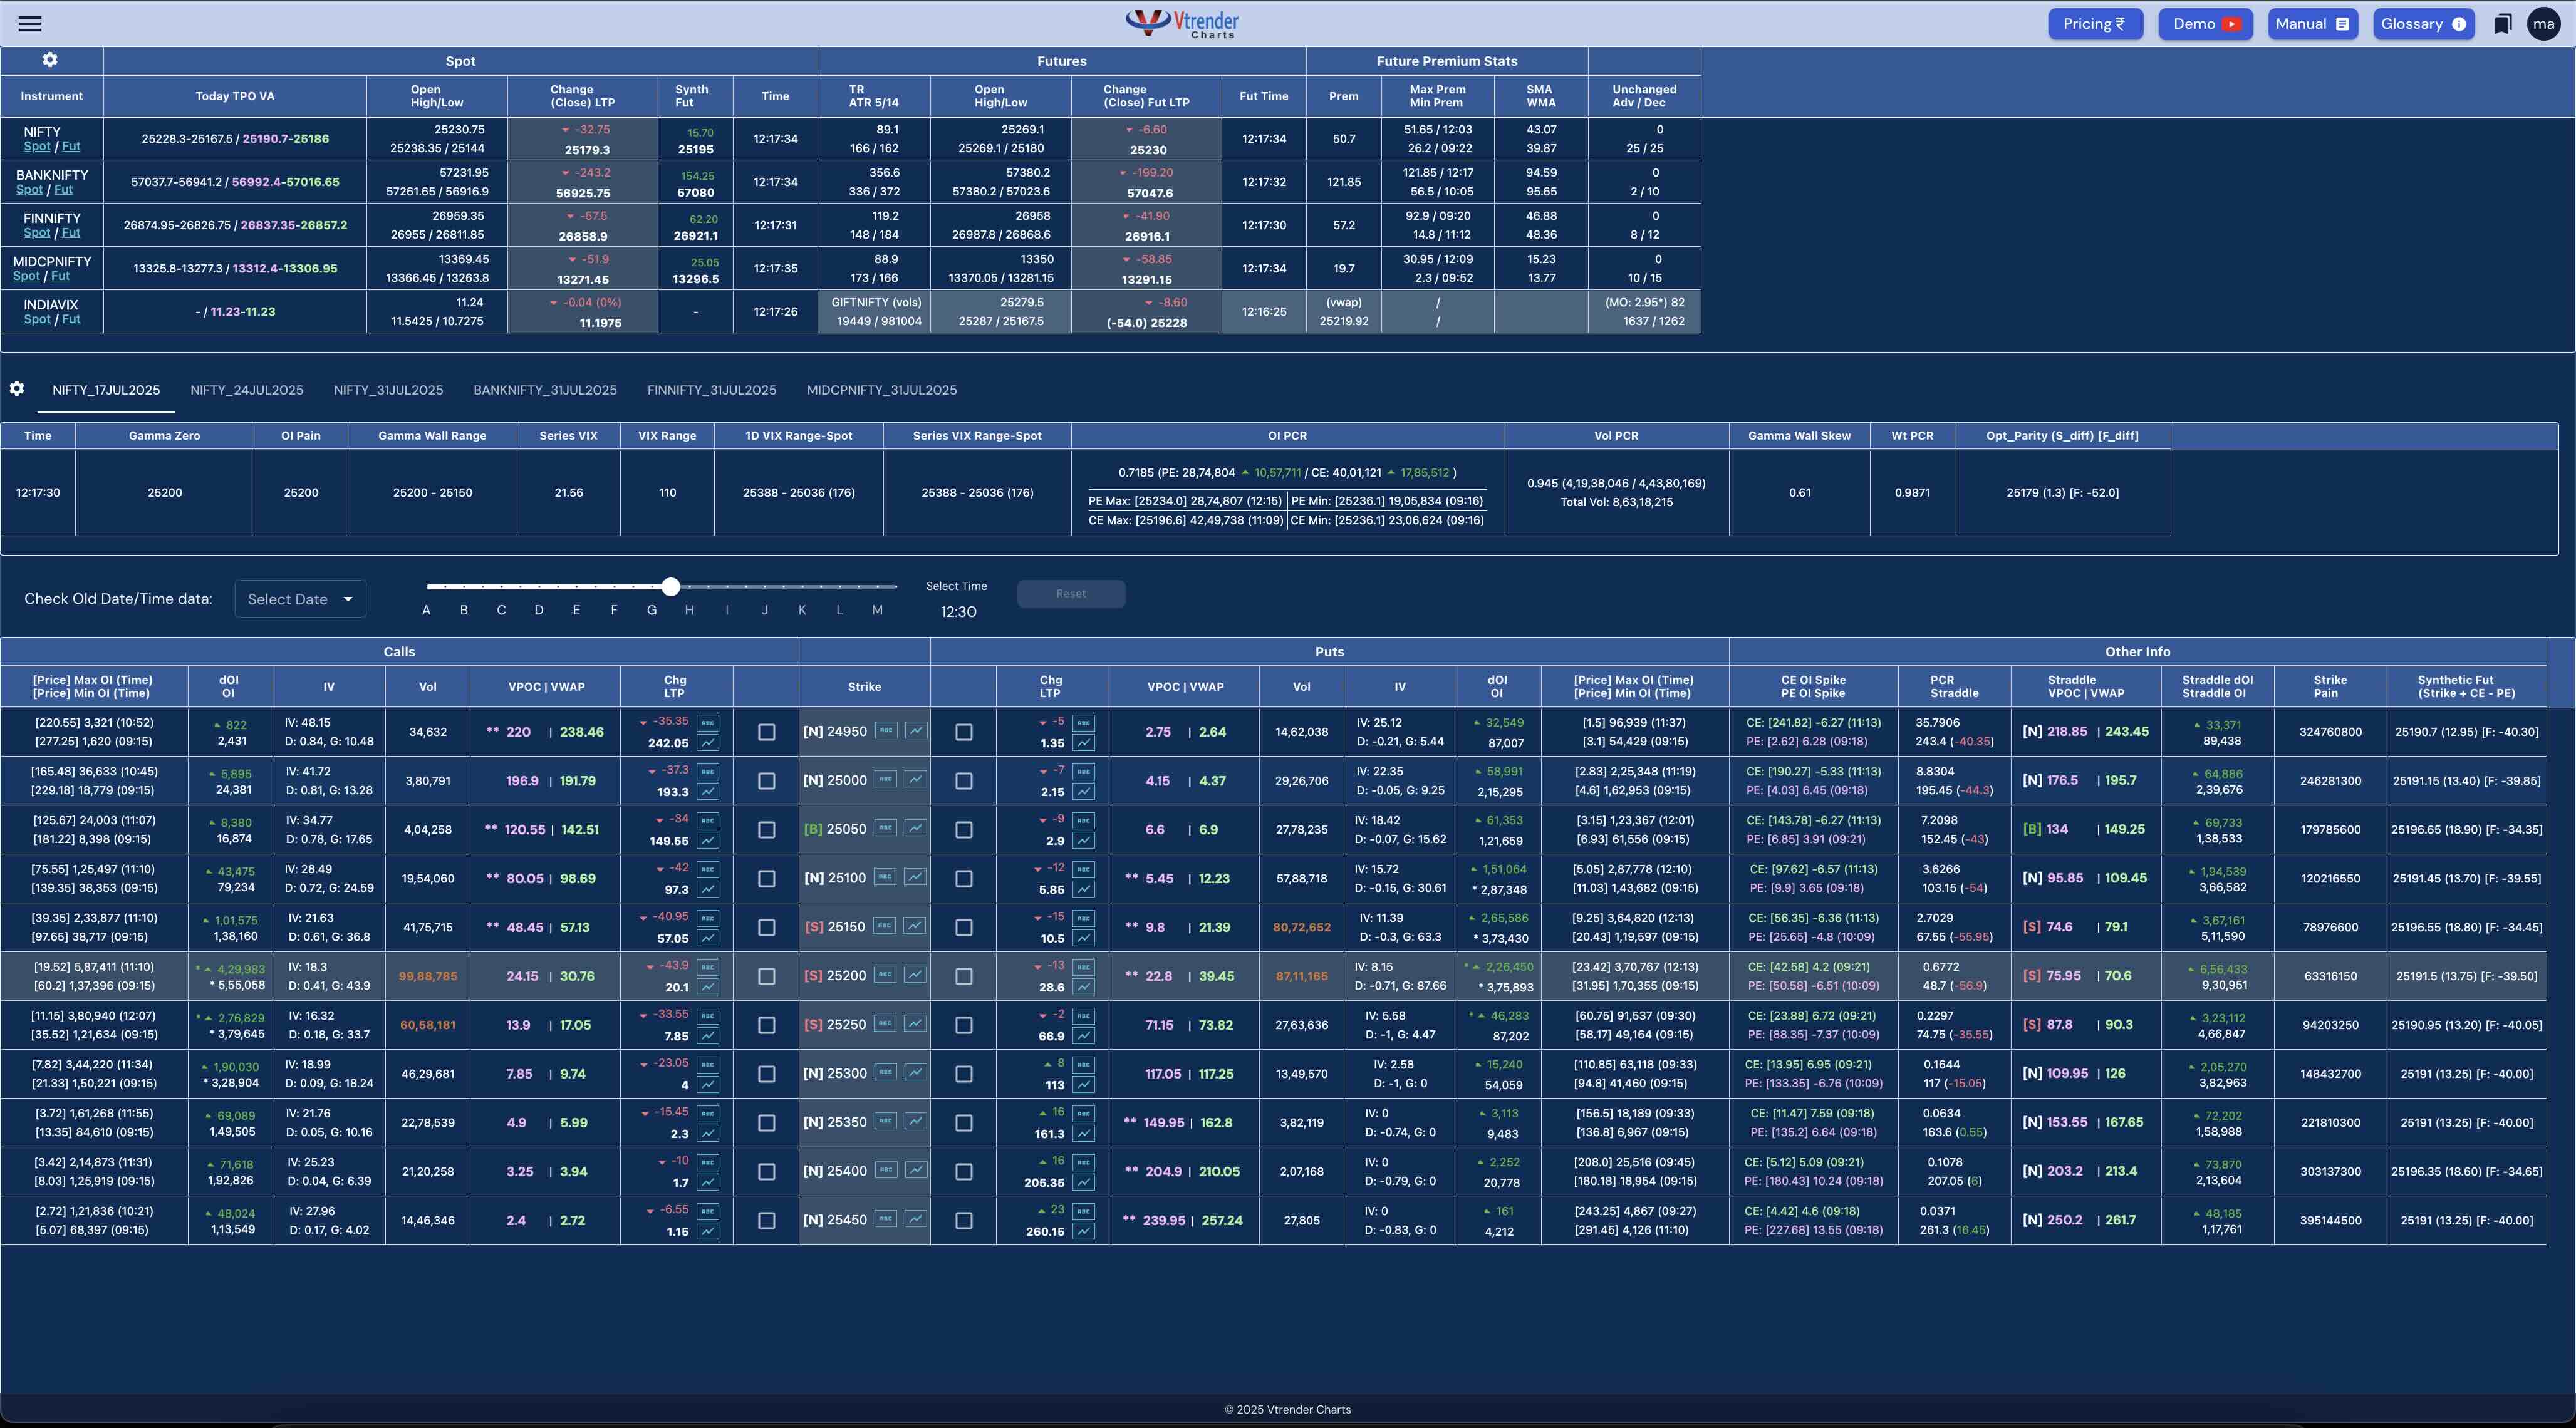Open the hamburger menu

click(30, 24)
